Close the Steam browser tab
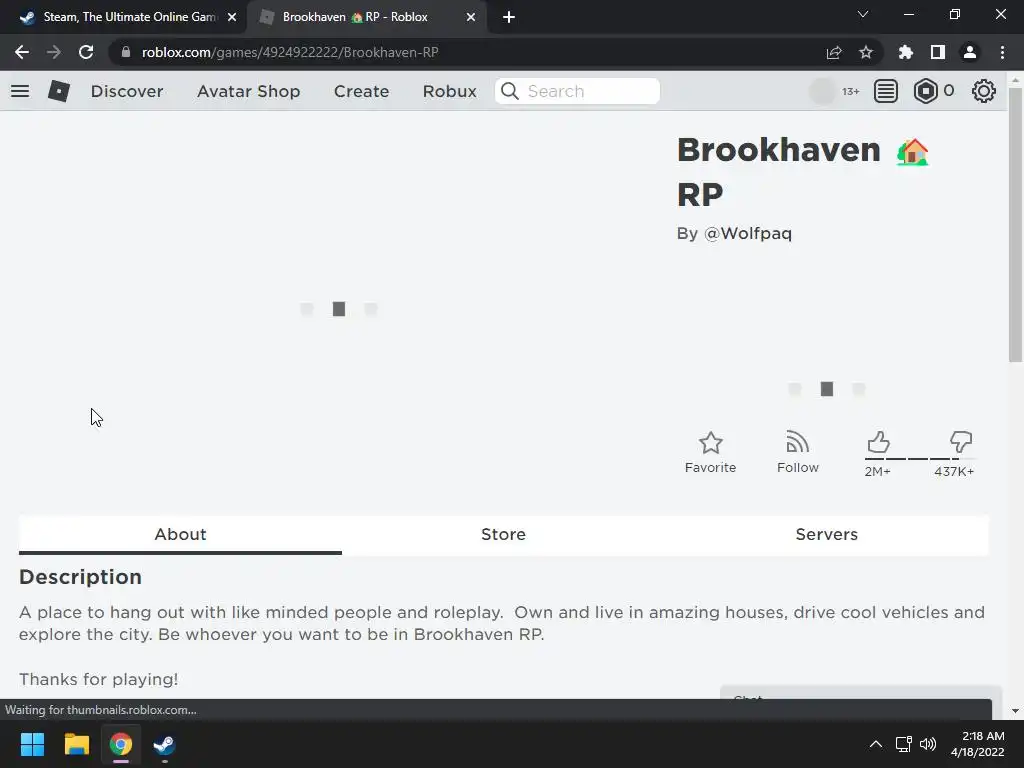The image size is (1024, 768). [x=232, y=17]
